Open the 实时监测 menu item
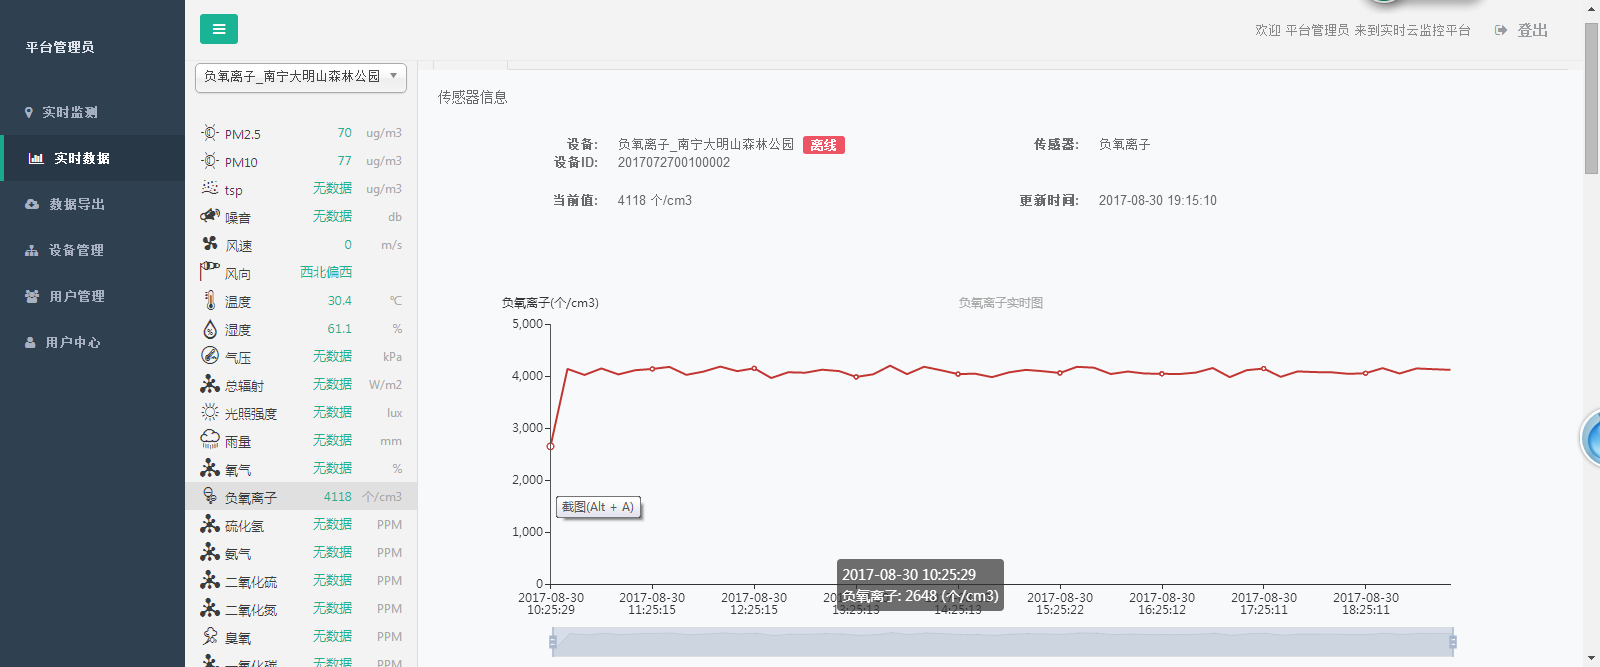This screenshot has height=667, width=1600. (x=70, y=112)
